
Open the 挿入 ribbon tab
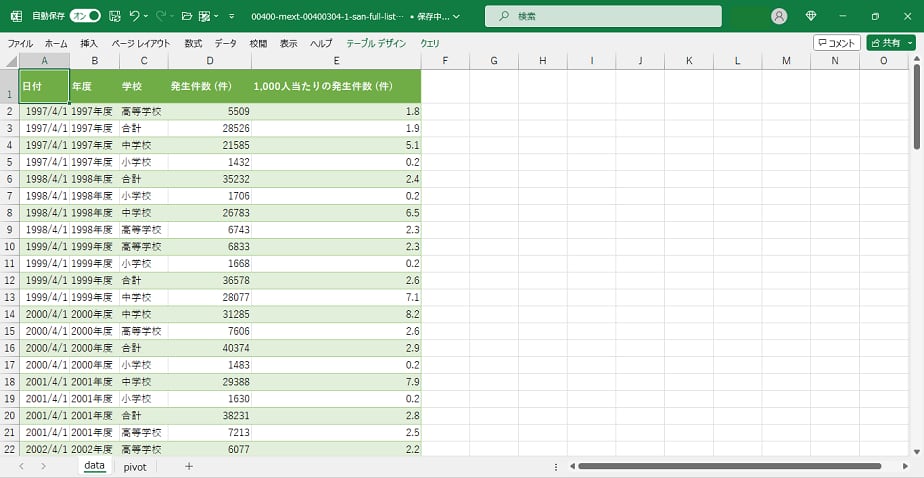pyautogui.click(x=89, y=44)
